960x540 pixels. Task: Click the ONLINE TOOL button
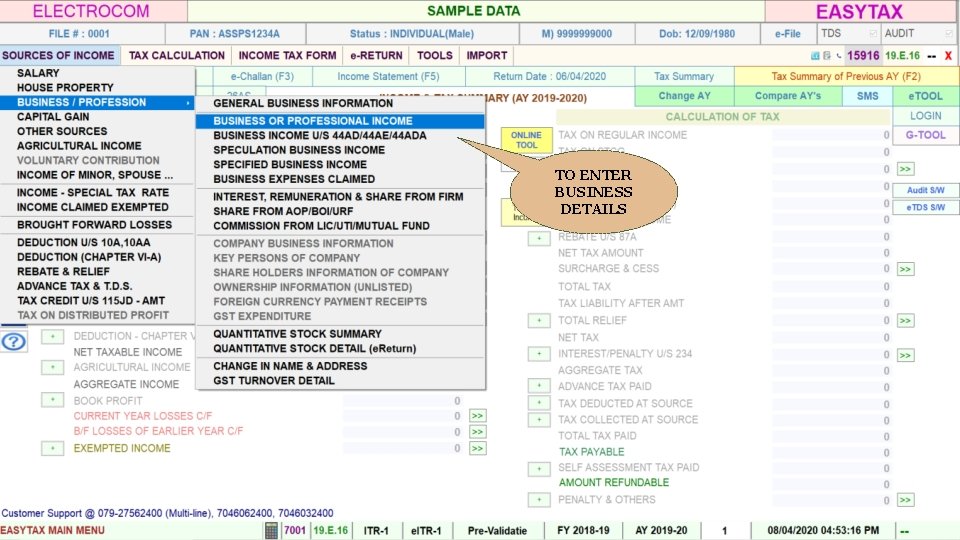526,140
